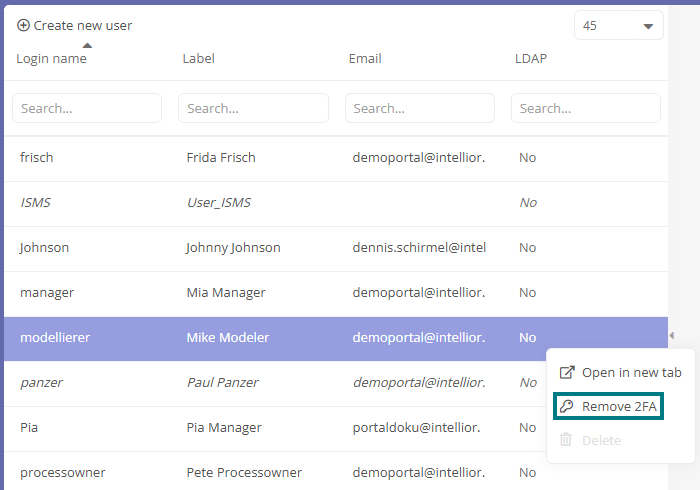Select the Johnny Johnson user row

[x=336, y=248]
